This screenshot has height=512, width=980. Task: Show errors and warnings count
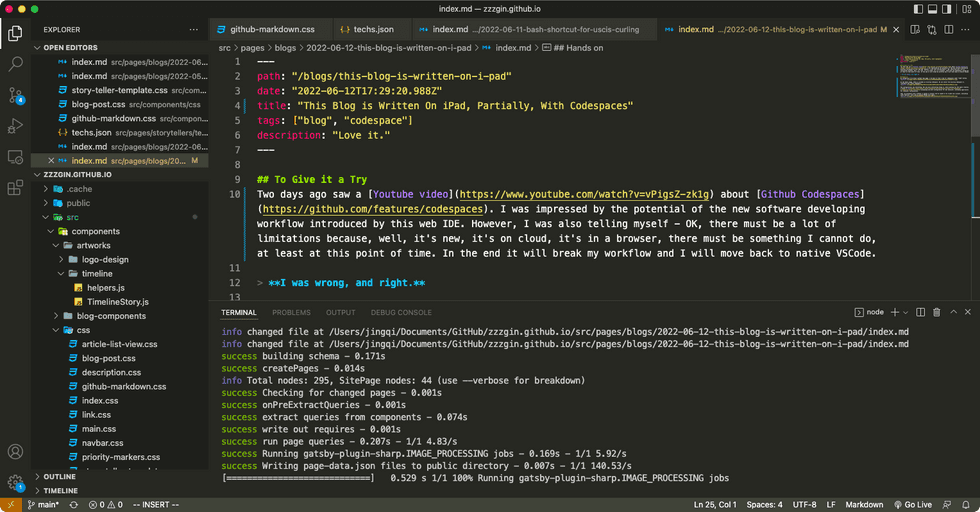[x=106, y=504]
